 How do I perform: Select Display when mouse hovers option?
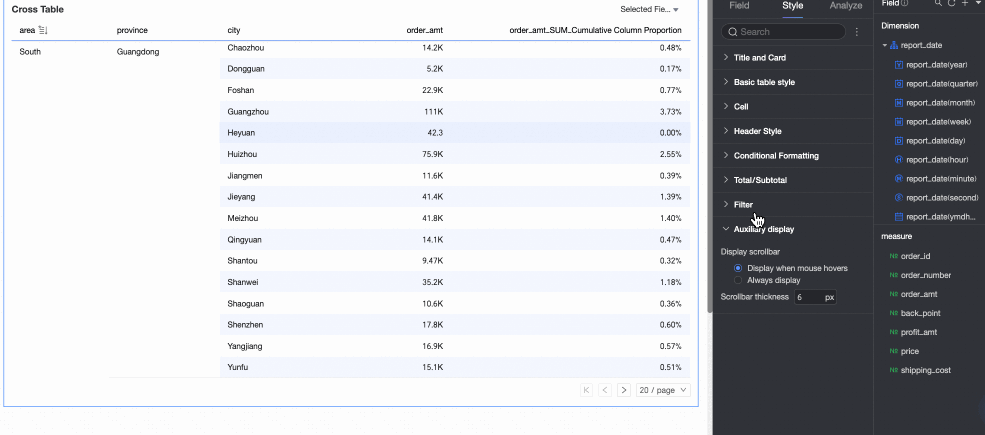738,268
